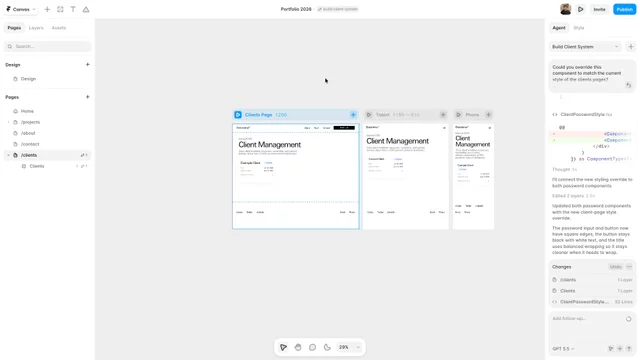Viewport: 640px width, 360px height.
Task: Switch to the Agent tab
Action: 559,28
